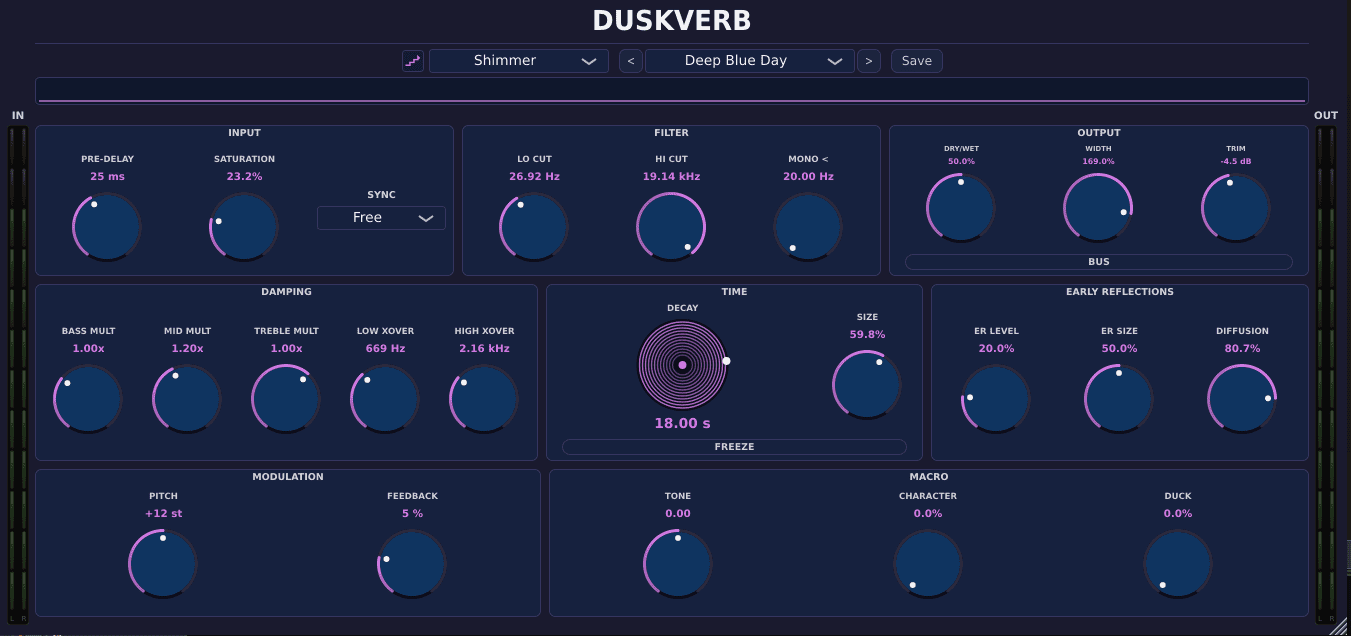Click the 20.00 Hz mono value
Screen dimensions: 1351x636
click(808, 177)
